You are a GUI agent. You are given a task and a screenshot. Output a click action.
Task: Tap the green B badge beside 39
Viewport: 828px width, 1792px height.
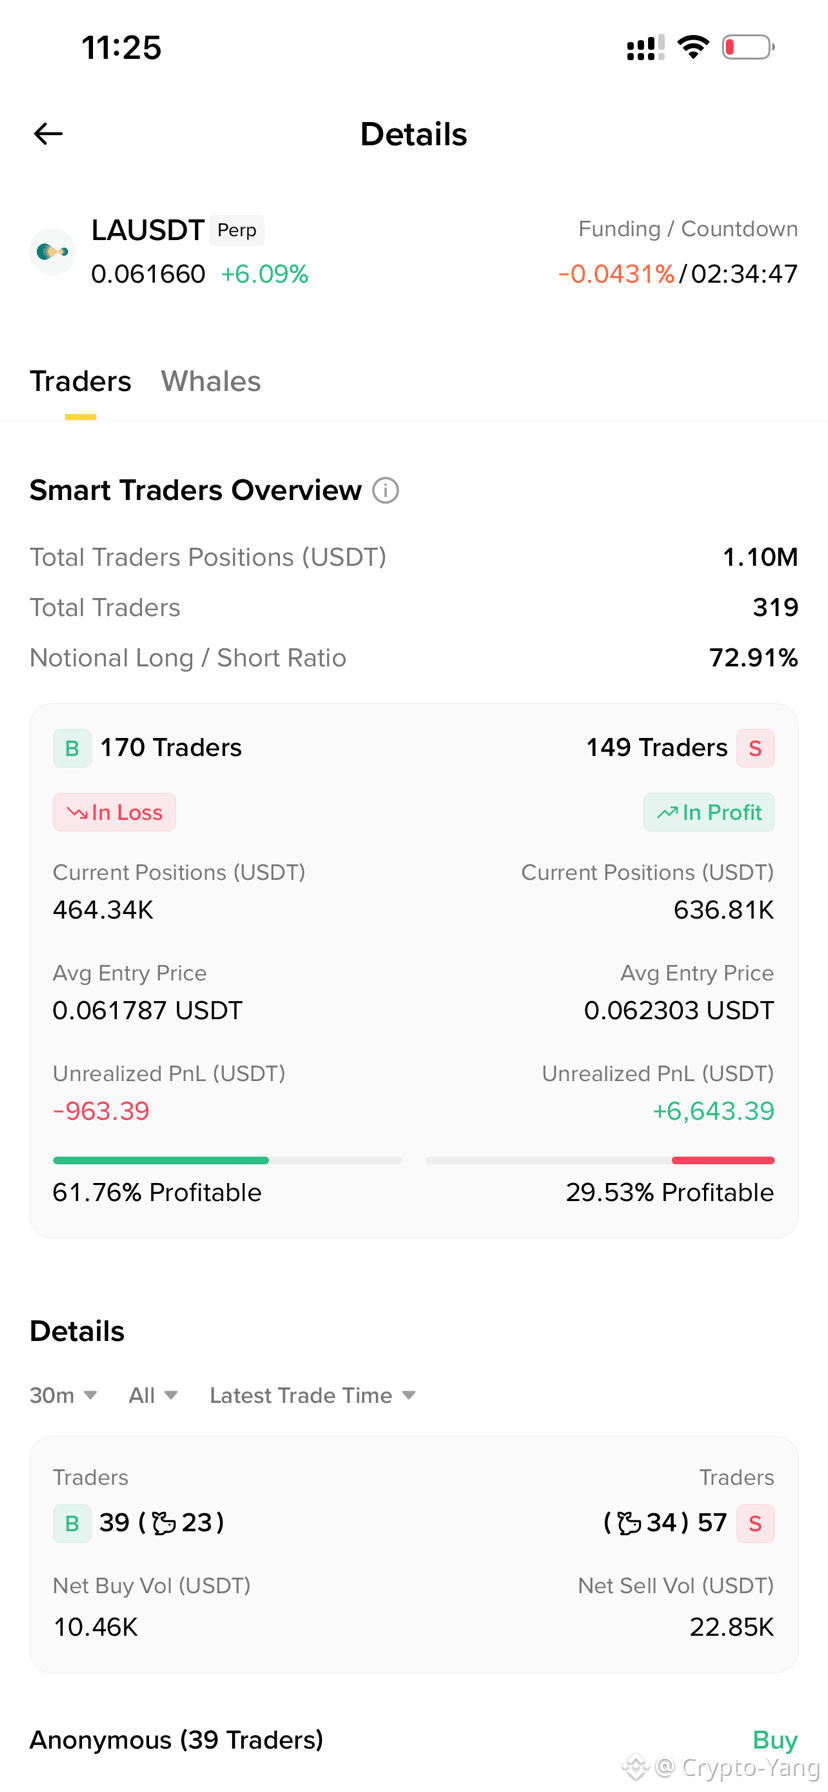[x=72, y=1523]
